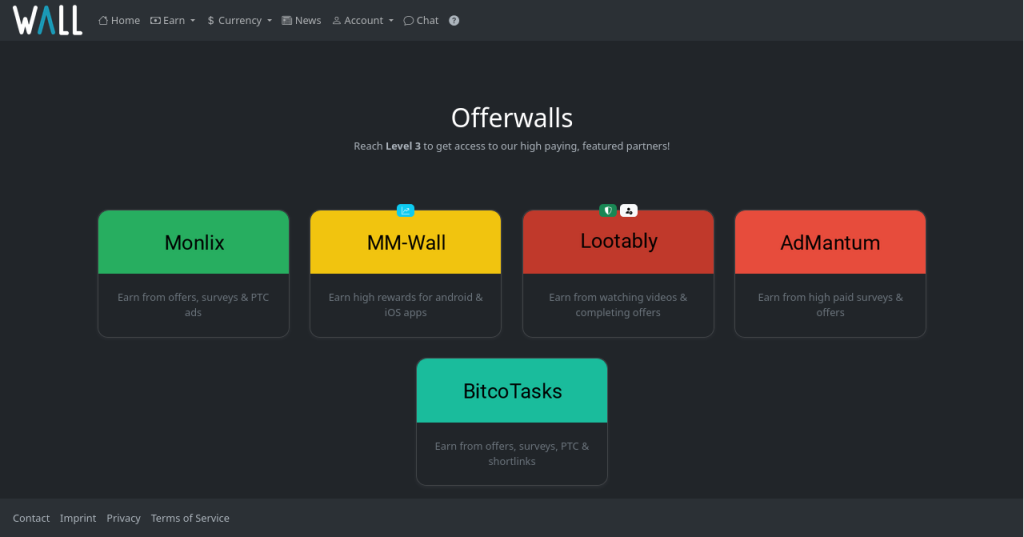Click the blue chart badge on MM-Wall
The image size is (1024, 537).
pyautogui.click(x=406, y=210)
